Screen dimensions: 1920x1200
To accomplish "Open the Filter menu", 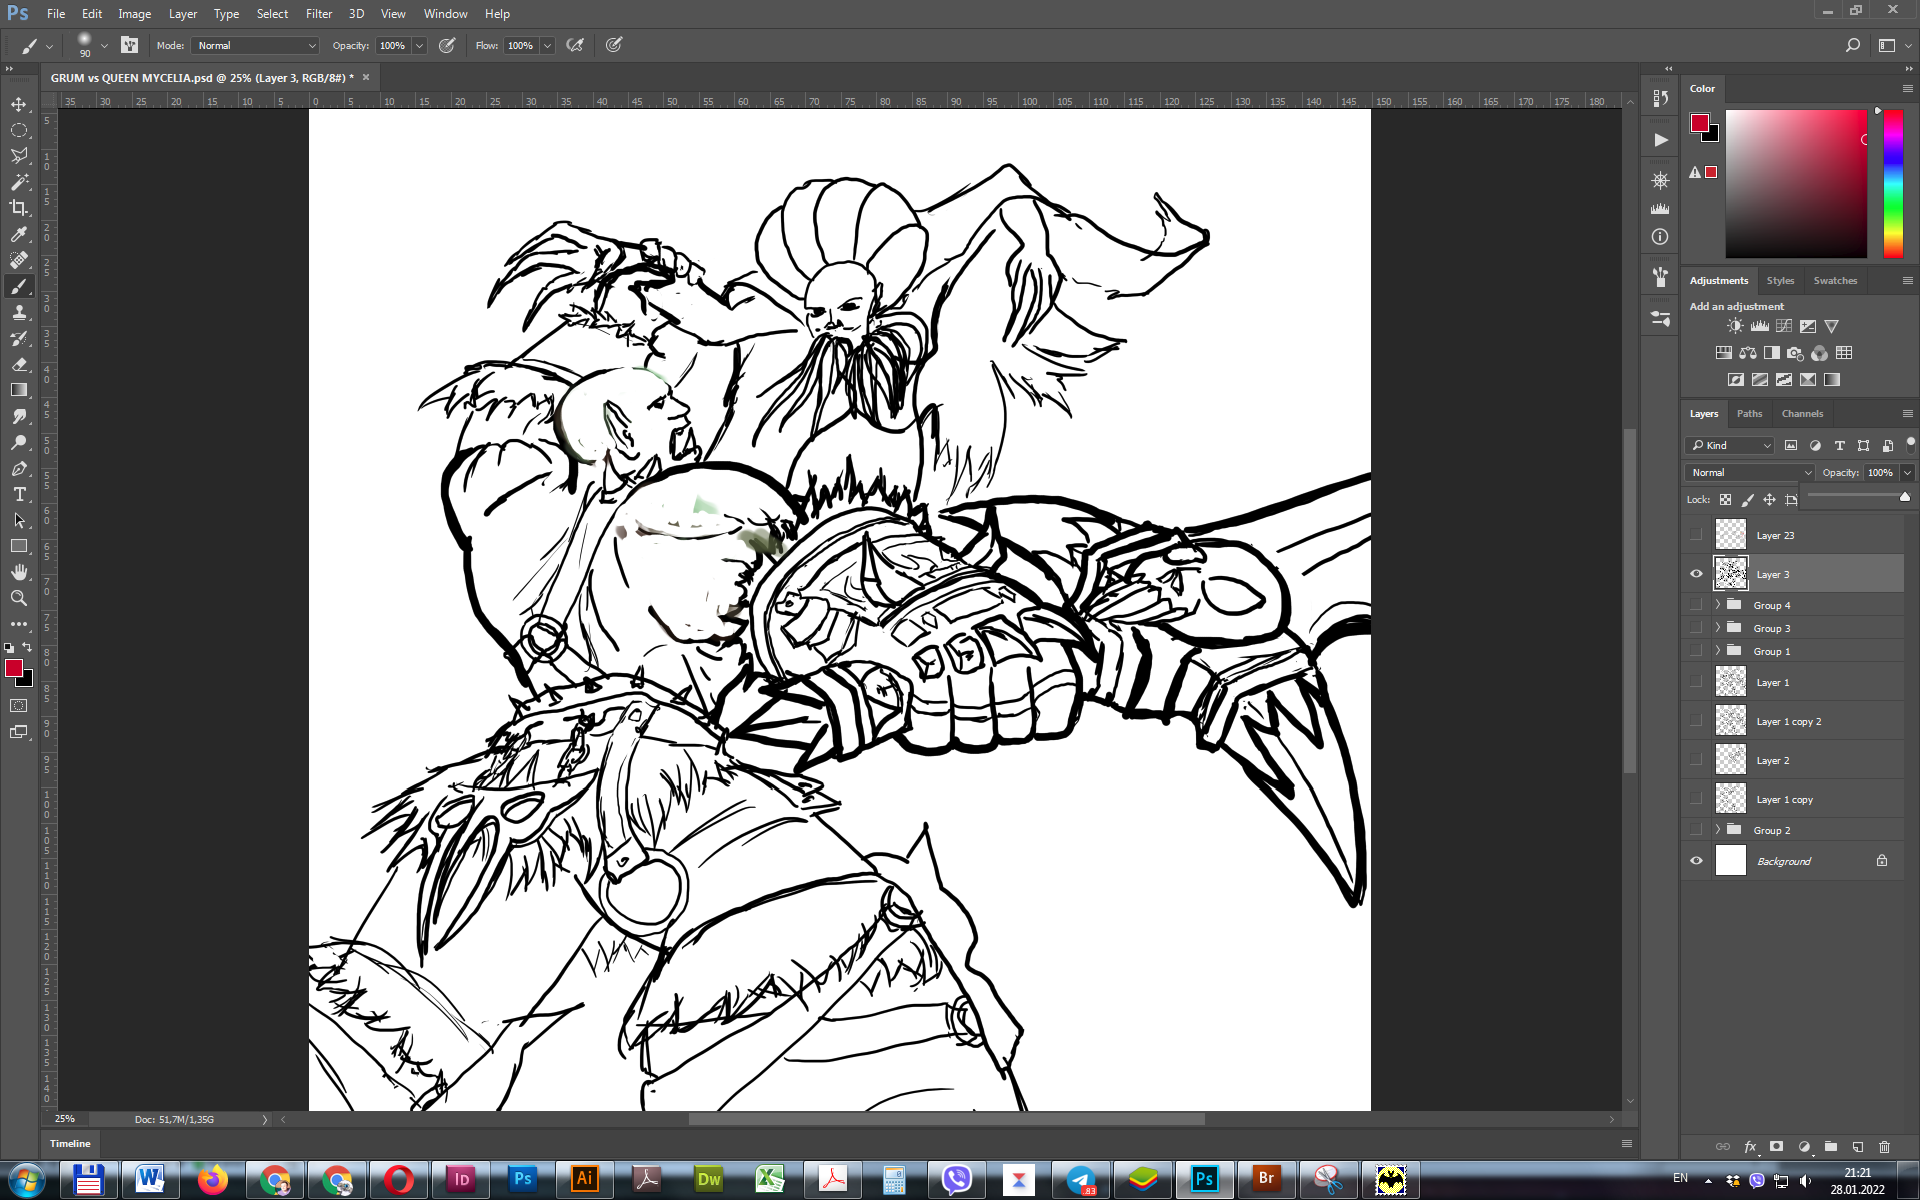I will [319, 14].
